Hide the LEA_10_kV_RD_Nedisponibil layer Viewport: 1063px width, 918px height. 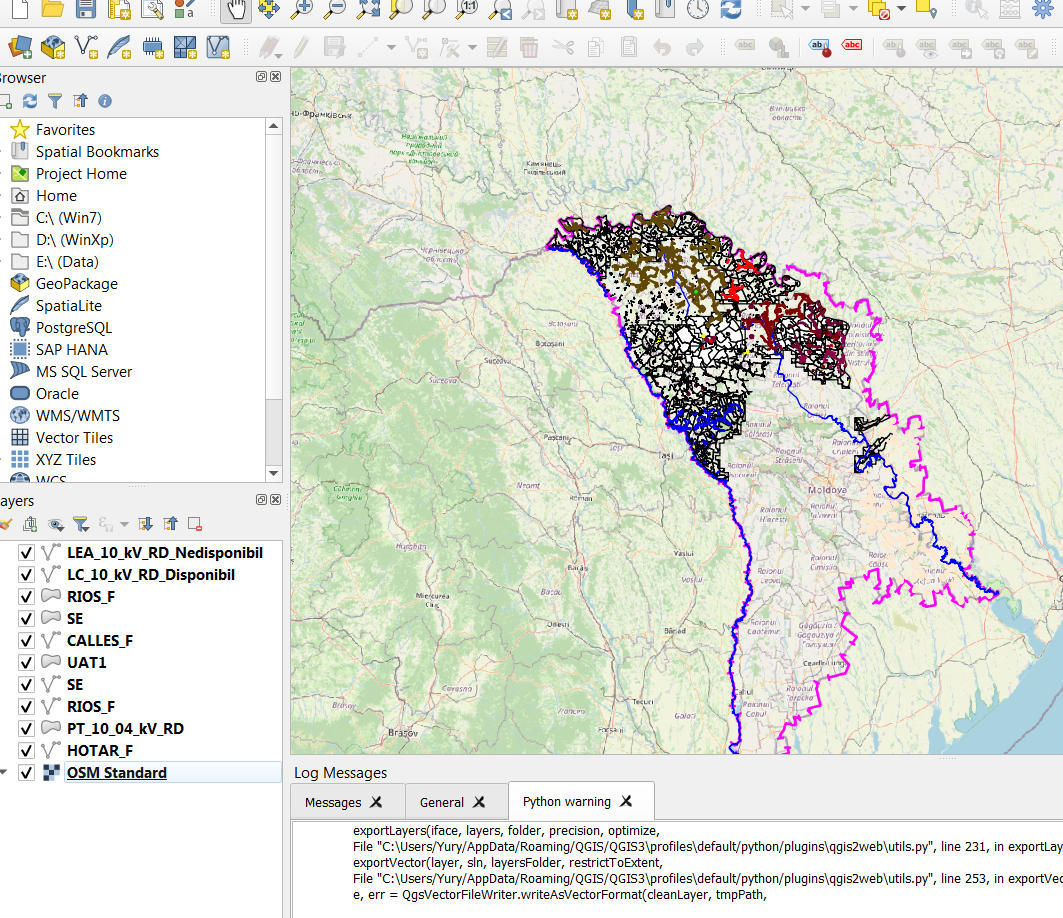[27, 553]
